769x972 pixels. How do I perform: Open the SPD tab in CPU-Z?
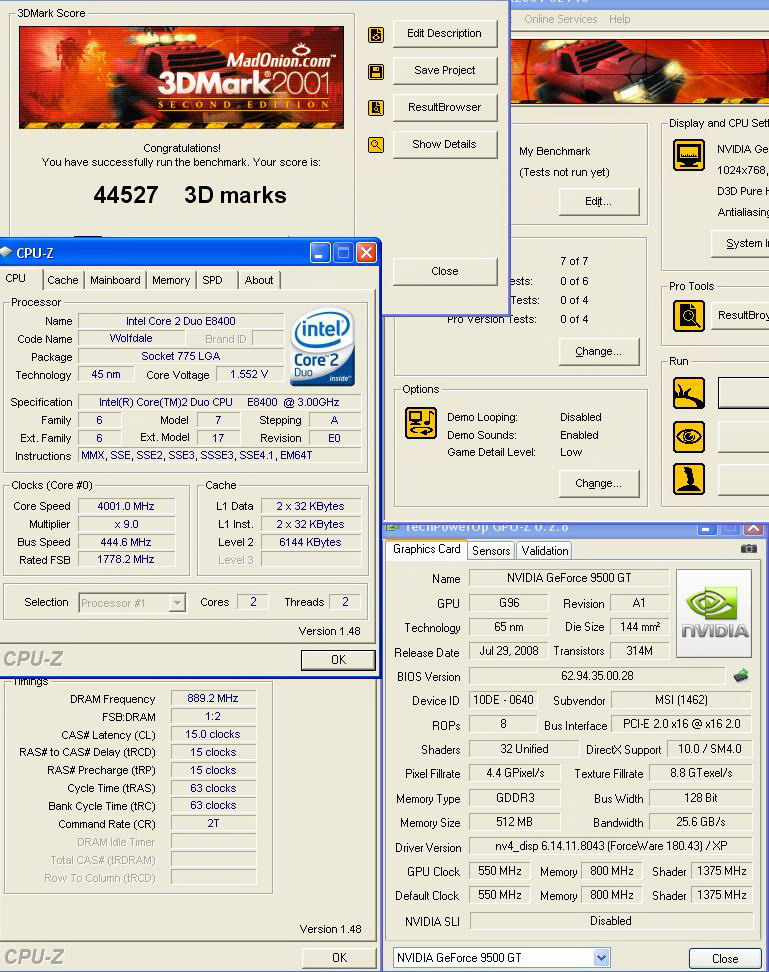(213, 280)
